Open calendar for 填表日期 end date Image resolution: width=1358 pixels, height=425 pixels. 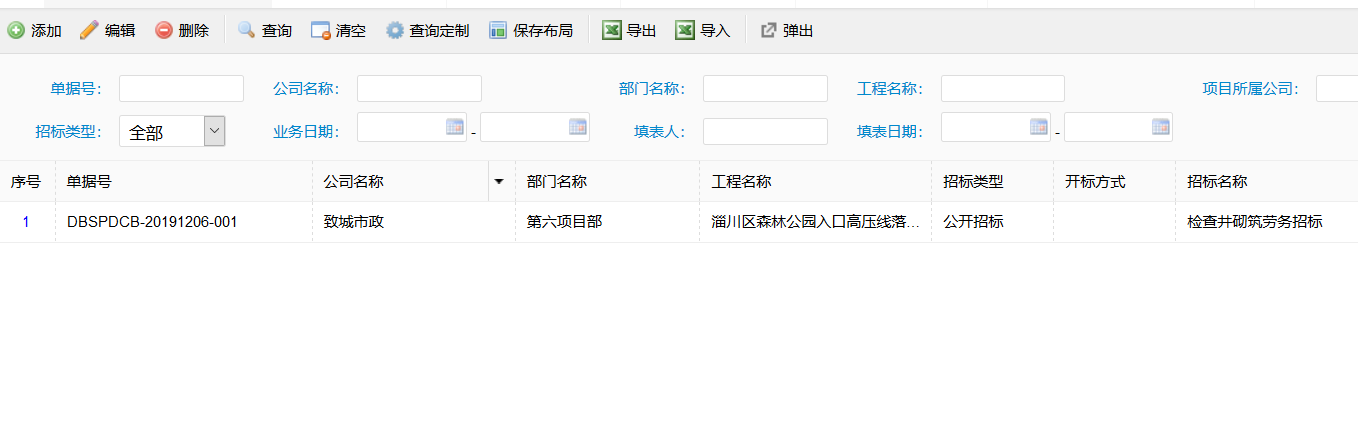click(1161, 127)
